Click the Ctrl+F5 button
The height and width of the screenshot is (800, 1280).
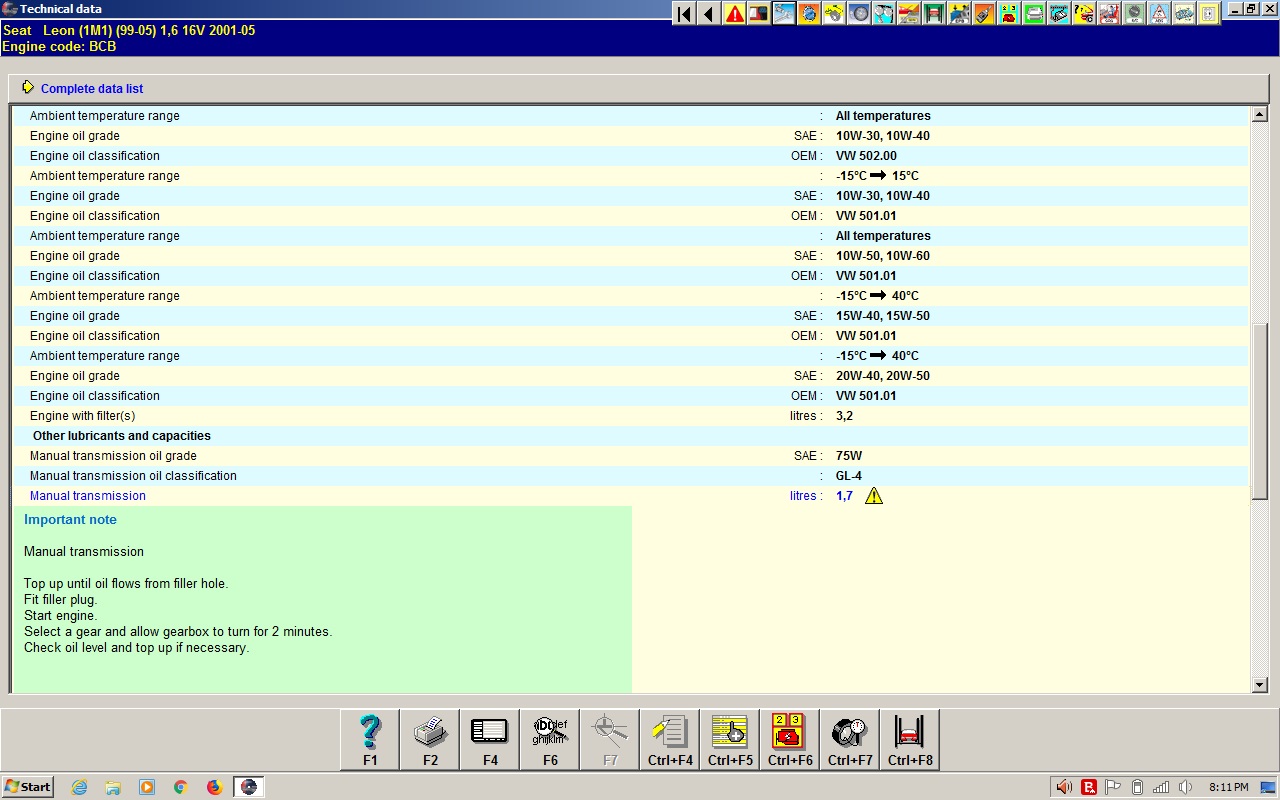tap(730, 740)
